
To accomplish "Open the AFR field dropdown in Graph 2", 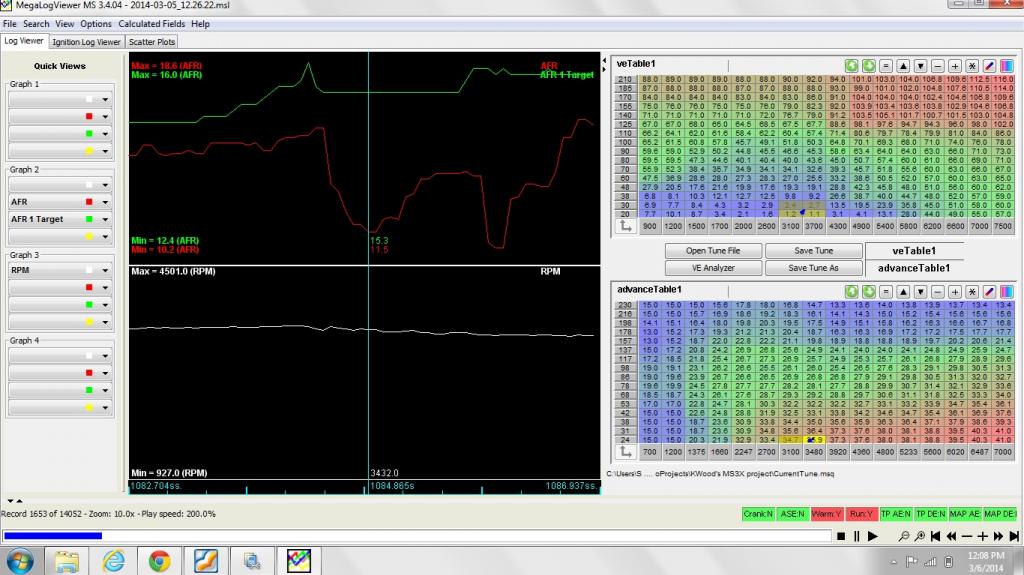I will tap(104, 202).
